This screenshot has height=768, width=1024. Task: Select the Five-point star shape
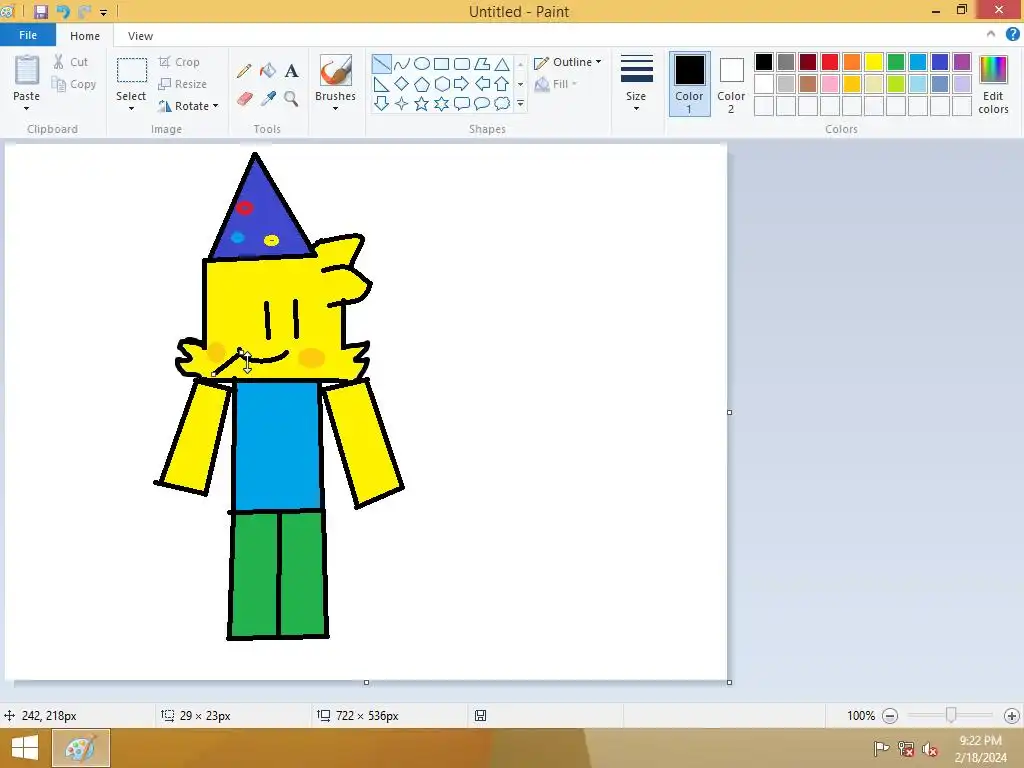click(422, 103)
